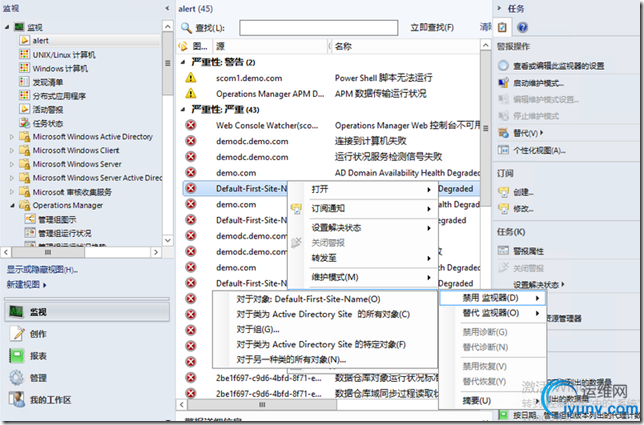Viewport: 644px width, 425px height.
Task: Expand Microsoft Windows Client folder
Action: click(12, 150)
